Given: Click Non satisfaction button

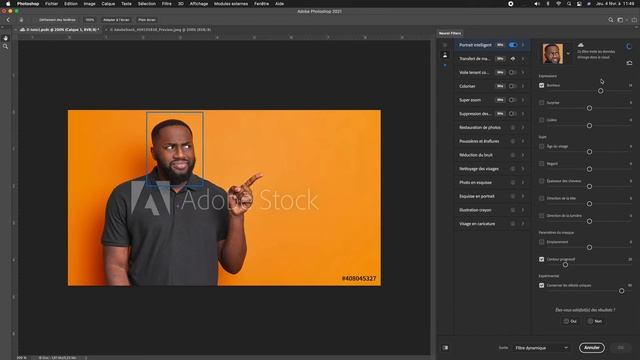Looking at the screenshot, I should pos(594,321).
